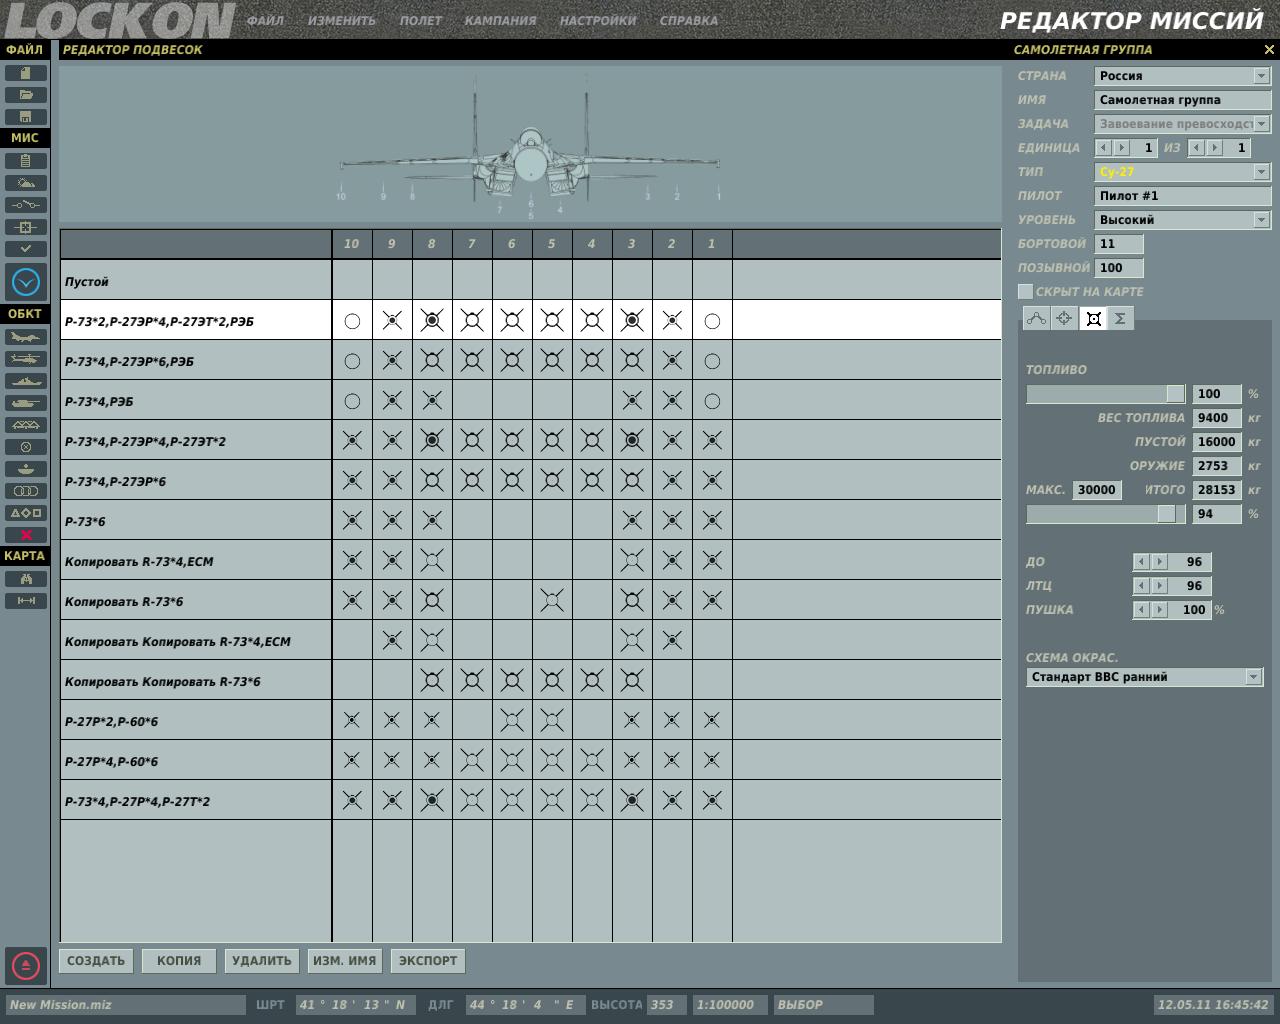This screenshot has width=1280, height=1024.
Task: Click the switch circuit icon under МИС
Action: pyautogui.click(x=26, y=205)
